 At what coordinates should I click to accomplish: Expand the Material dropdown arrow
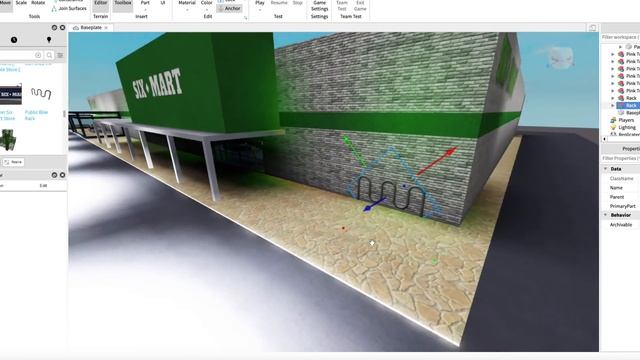[187, 10]
